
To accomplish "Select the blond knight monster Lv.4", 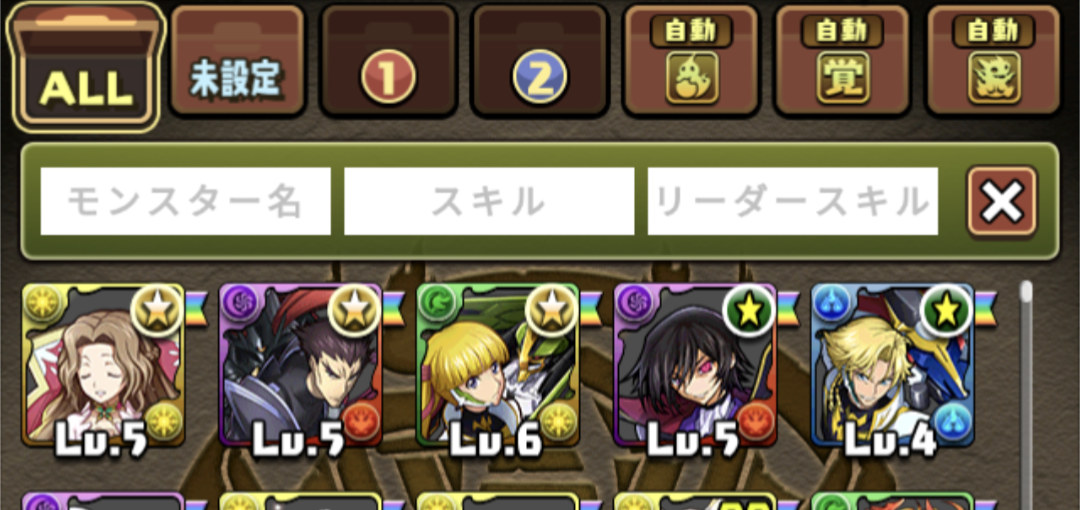I will coord(893,365).
